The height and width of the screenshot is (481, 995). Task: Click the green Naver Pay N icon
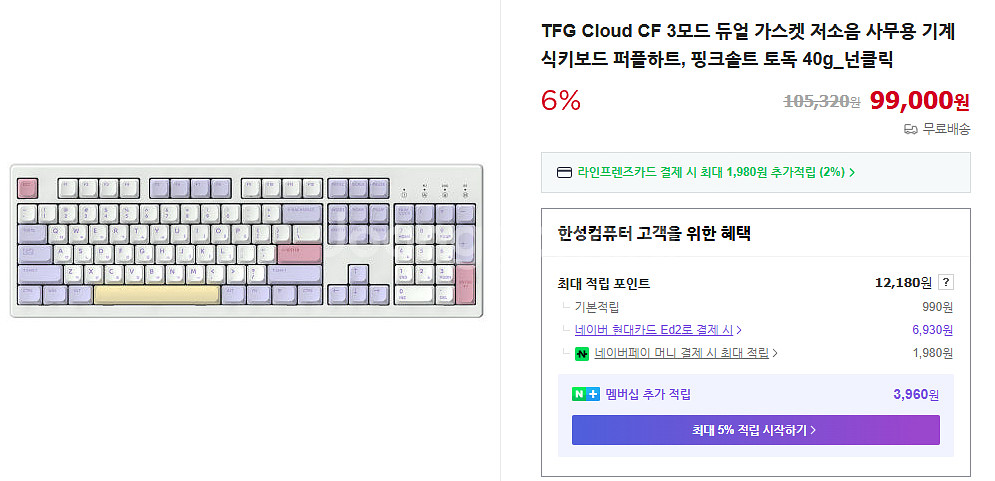click(x=582, y=353)
